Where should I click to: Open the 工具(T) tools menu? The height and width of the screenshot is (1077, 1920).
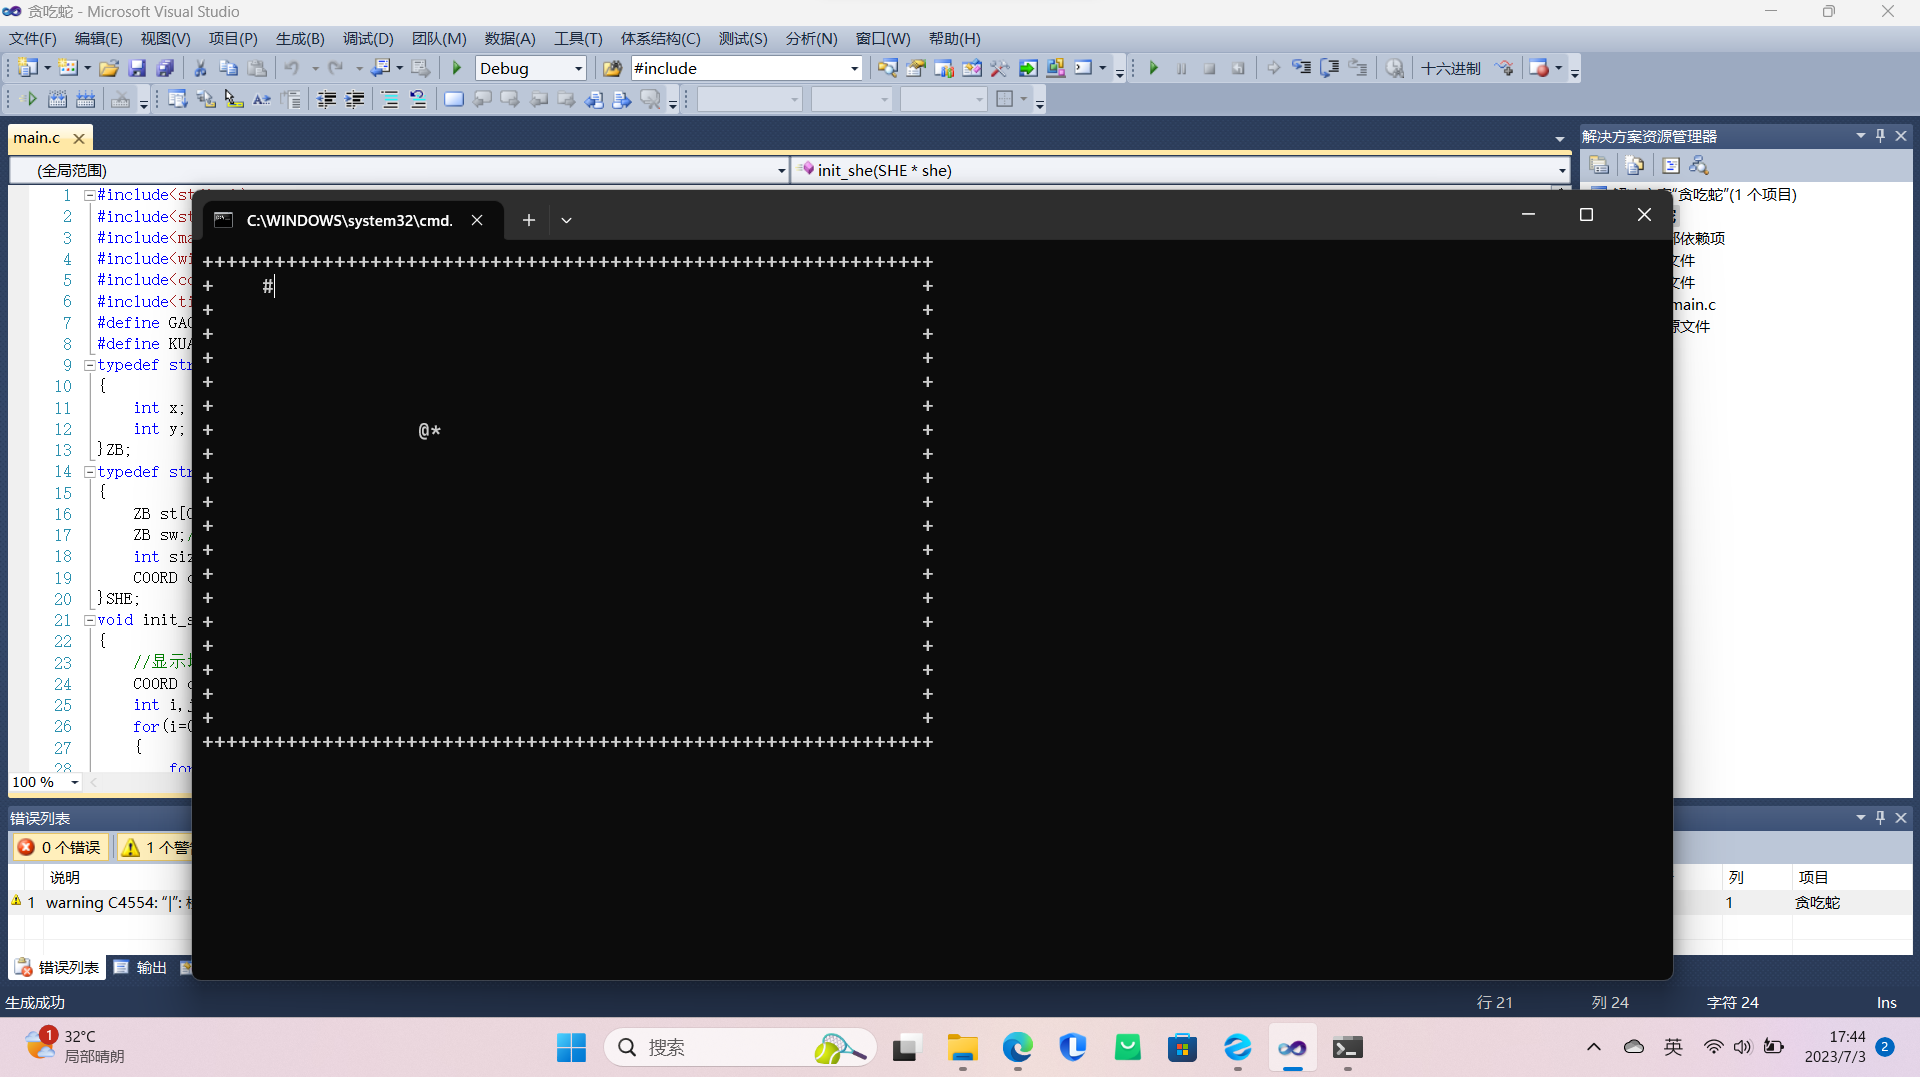(x=578, y=38)
